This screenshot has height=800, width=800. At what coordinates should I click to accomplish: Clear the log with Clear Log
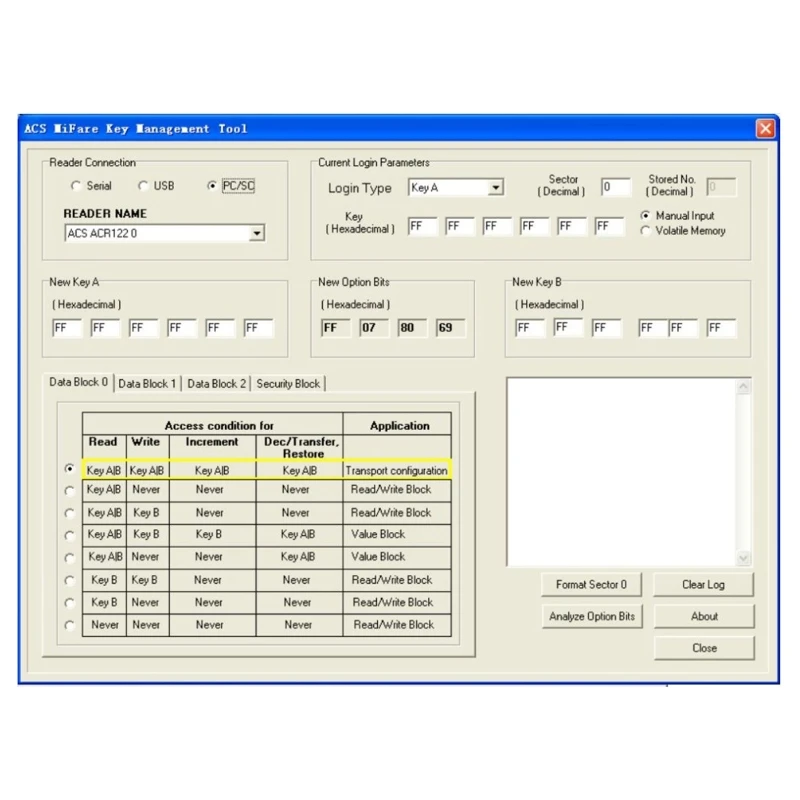click(703, 585)
